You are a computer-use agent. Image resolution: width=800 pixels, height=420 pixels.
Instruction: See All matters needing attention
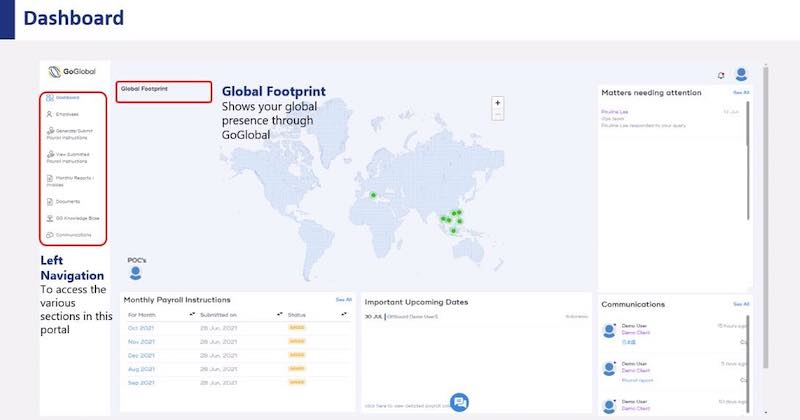coord(741,93)
